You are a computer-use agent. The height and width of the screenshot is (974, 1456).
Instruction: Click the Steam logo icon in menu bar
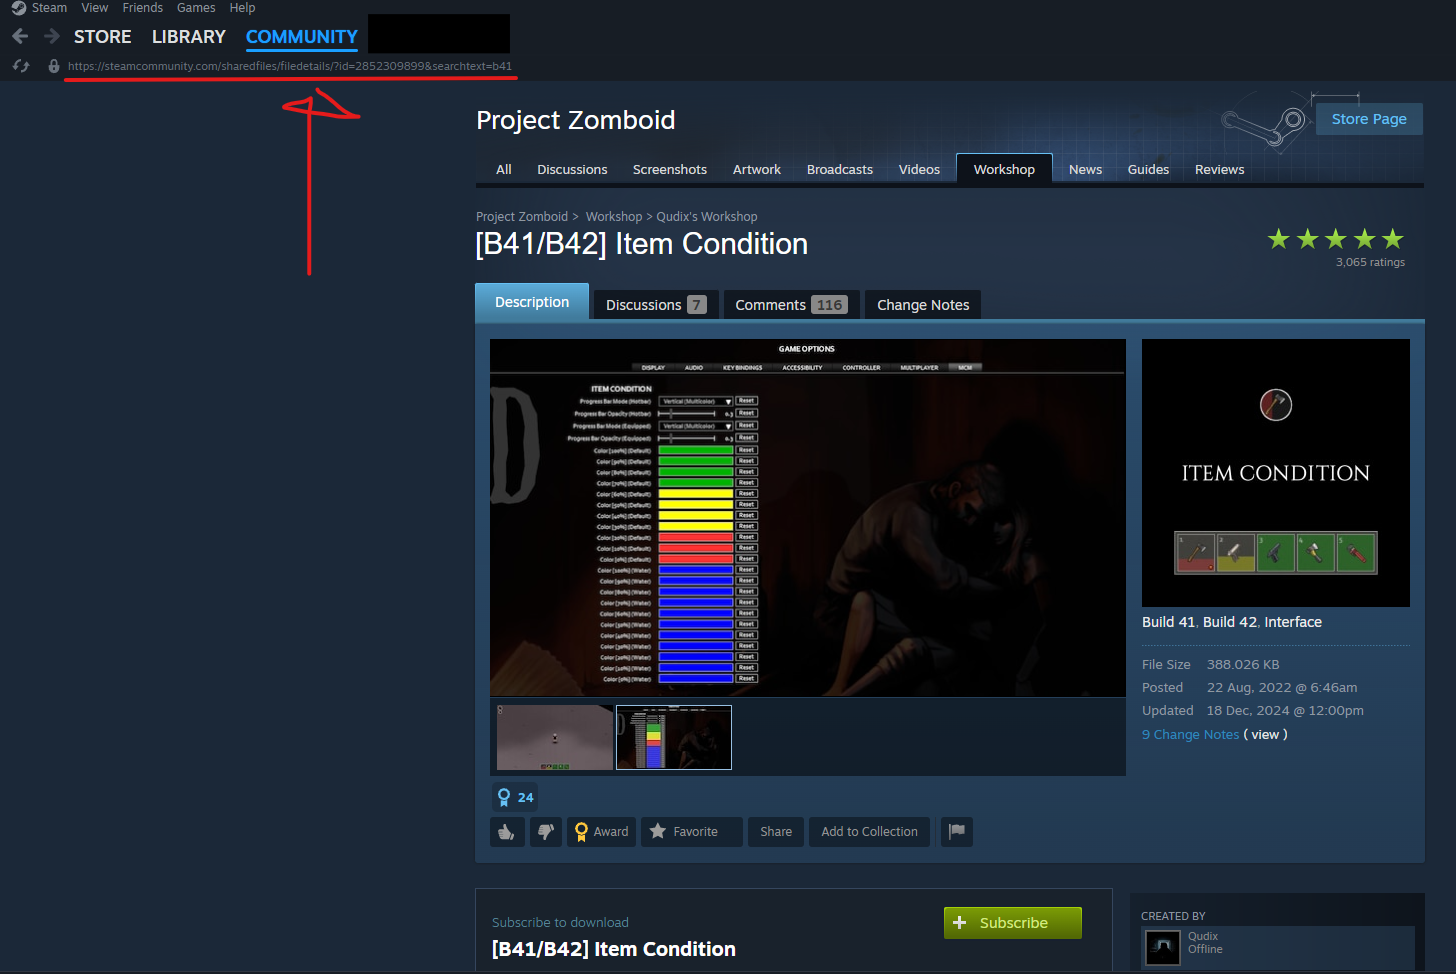pos(19,8)
